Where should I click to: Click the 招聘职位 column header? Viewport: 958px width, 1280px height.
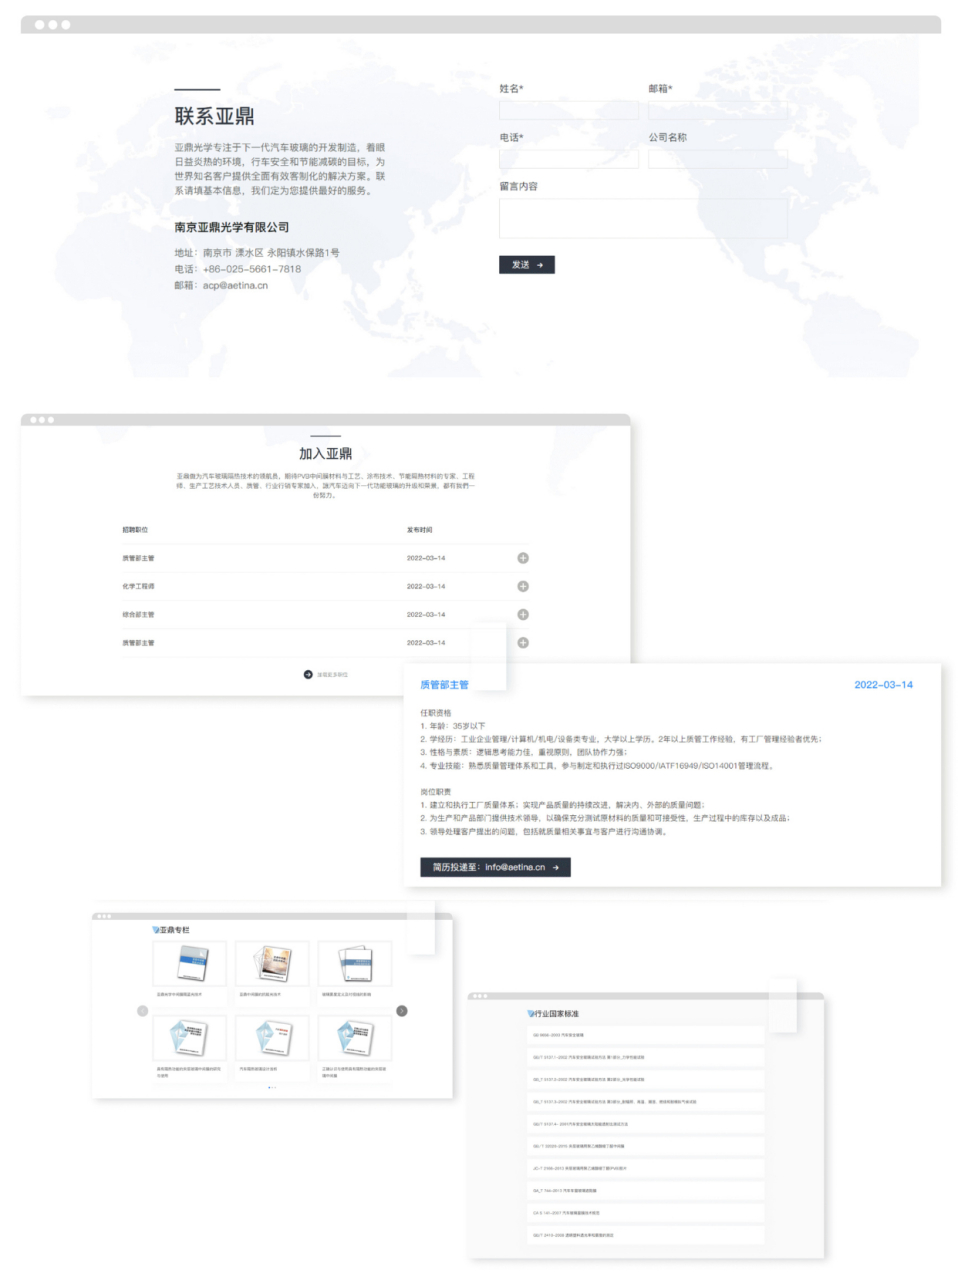coord(135,530)
